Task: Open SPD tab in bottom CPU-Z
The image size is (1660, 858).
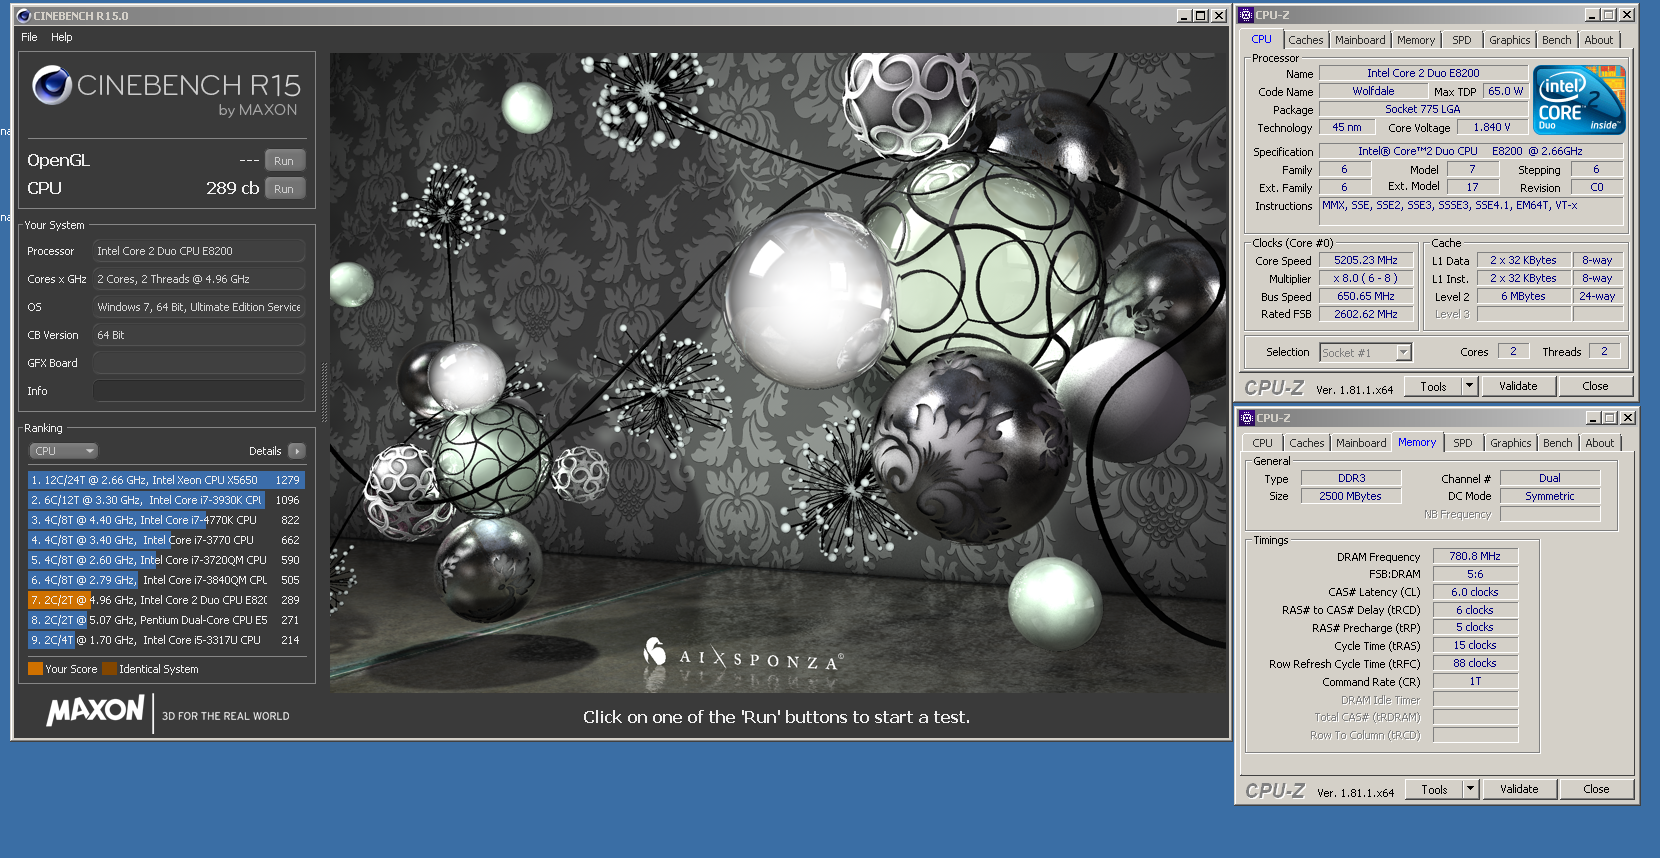Action: pos(1463,443)
